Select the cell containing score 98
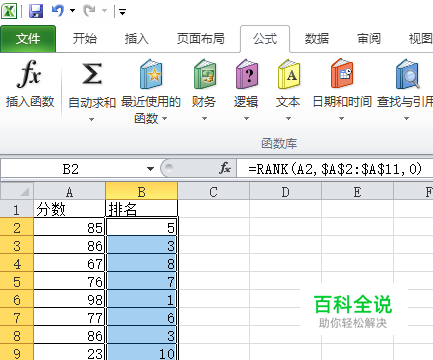 (x=69, y=299)
